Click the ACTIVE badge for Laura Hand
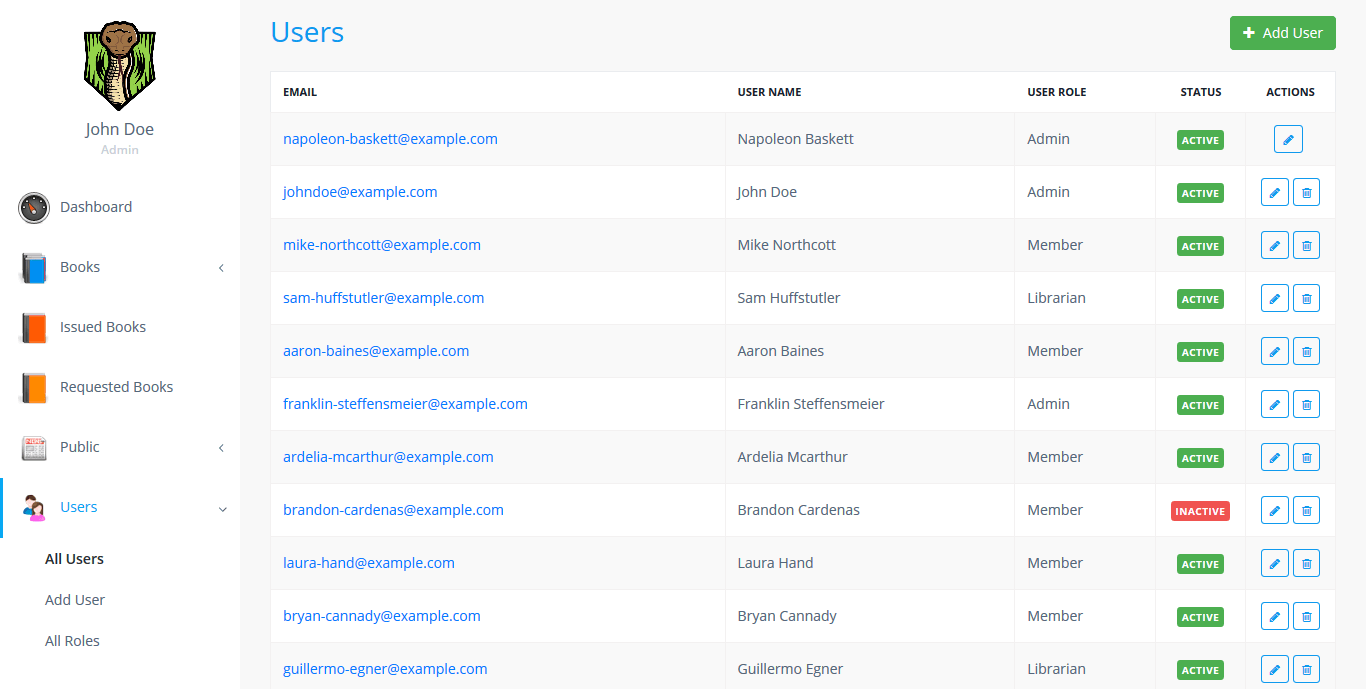 (x=1200, y=564)
